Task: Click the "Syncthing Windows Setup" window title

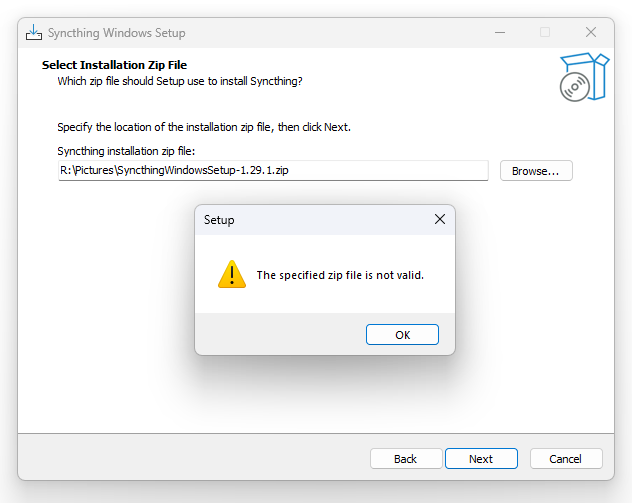Action: point(117,33)
